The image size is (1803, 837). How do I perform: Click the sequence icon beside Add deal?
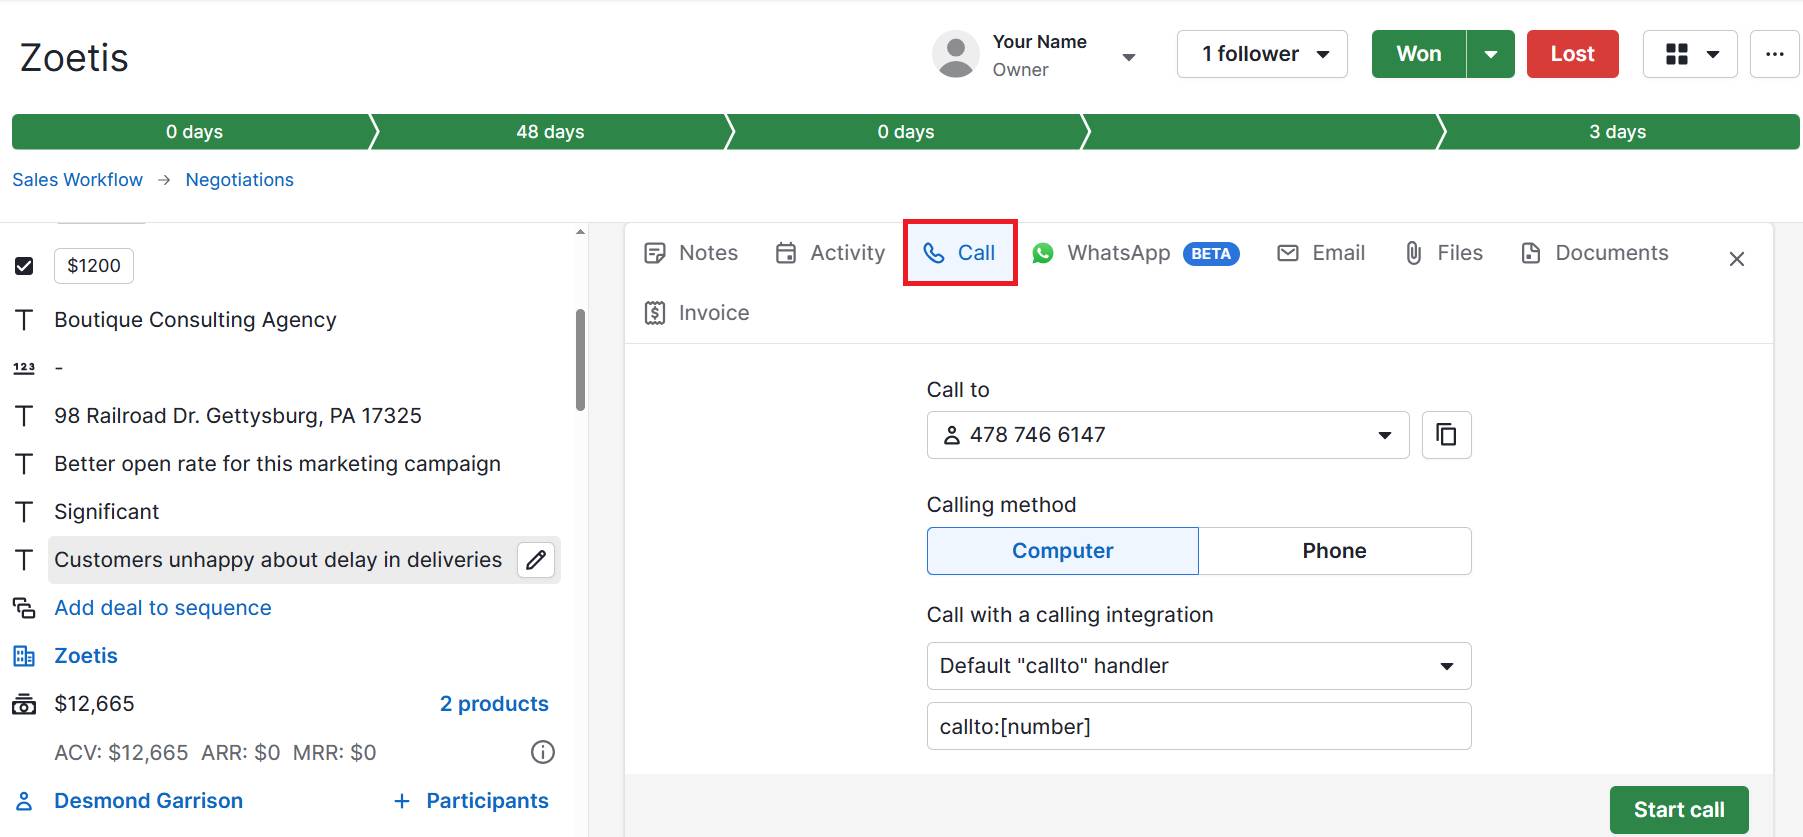coord(24,608)
